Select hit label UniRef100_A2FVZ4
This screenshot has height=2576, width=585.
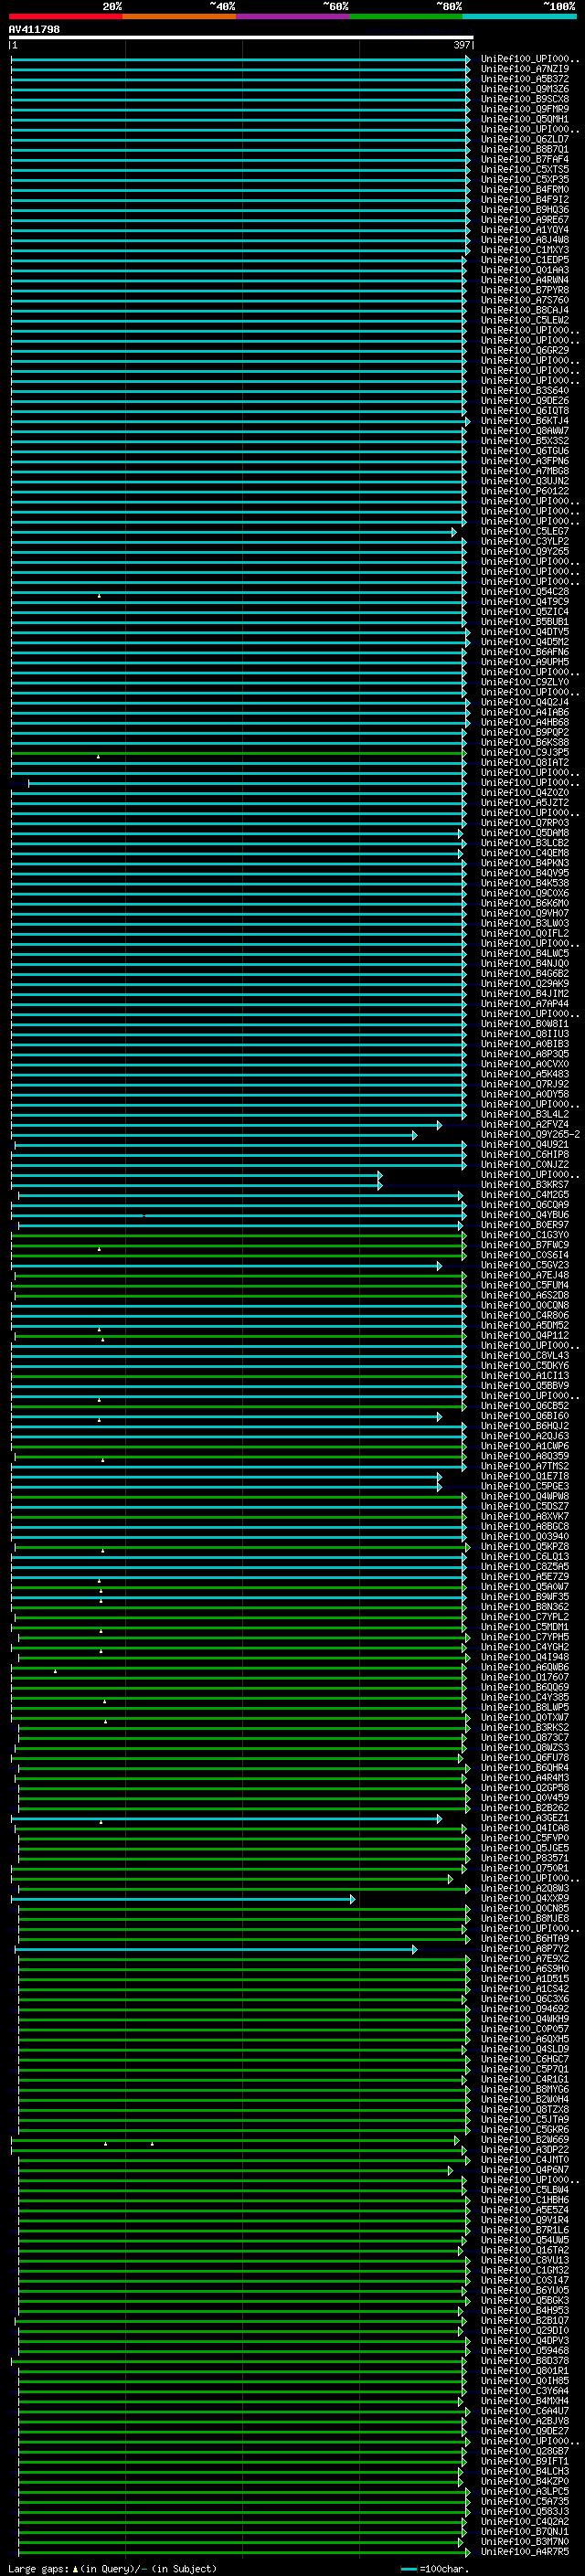525,1124
